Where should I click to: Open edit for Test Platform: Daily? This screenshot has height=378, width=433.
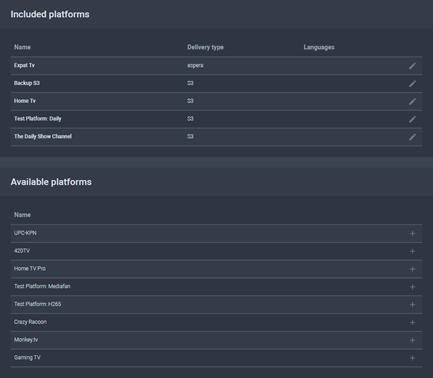pyautogui.click(x=412, y=119)
